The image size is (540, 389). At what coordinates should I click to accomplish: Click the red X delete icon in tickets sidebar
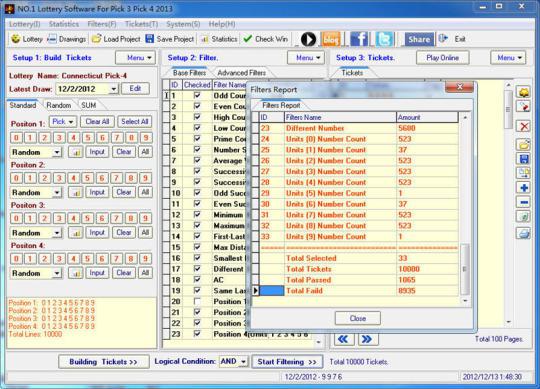pos(524,126)
